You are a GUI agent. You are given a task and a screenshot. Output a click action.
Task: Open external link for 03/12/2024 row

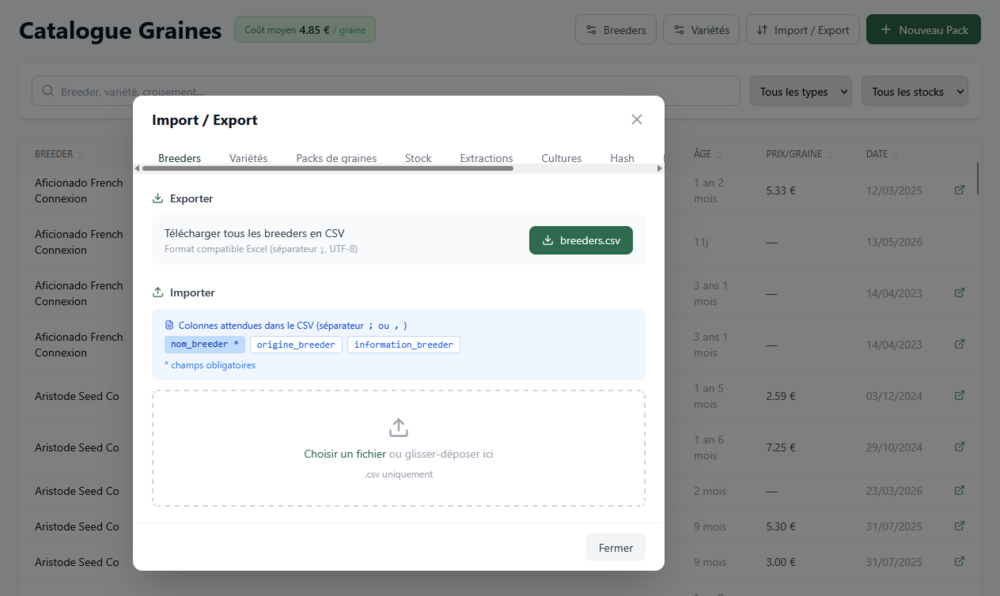tap(959, 395)
